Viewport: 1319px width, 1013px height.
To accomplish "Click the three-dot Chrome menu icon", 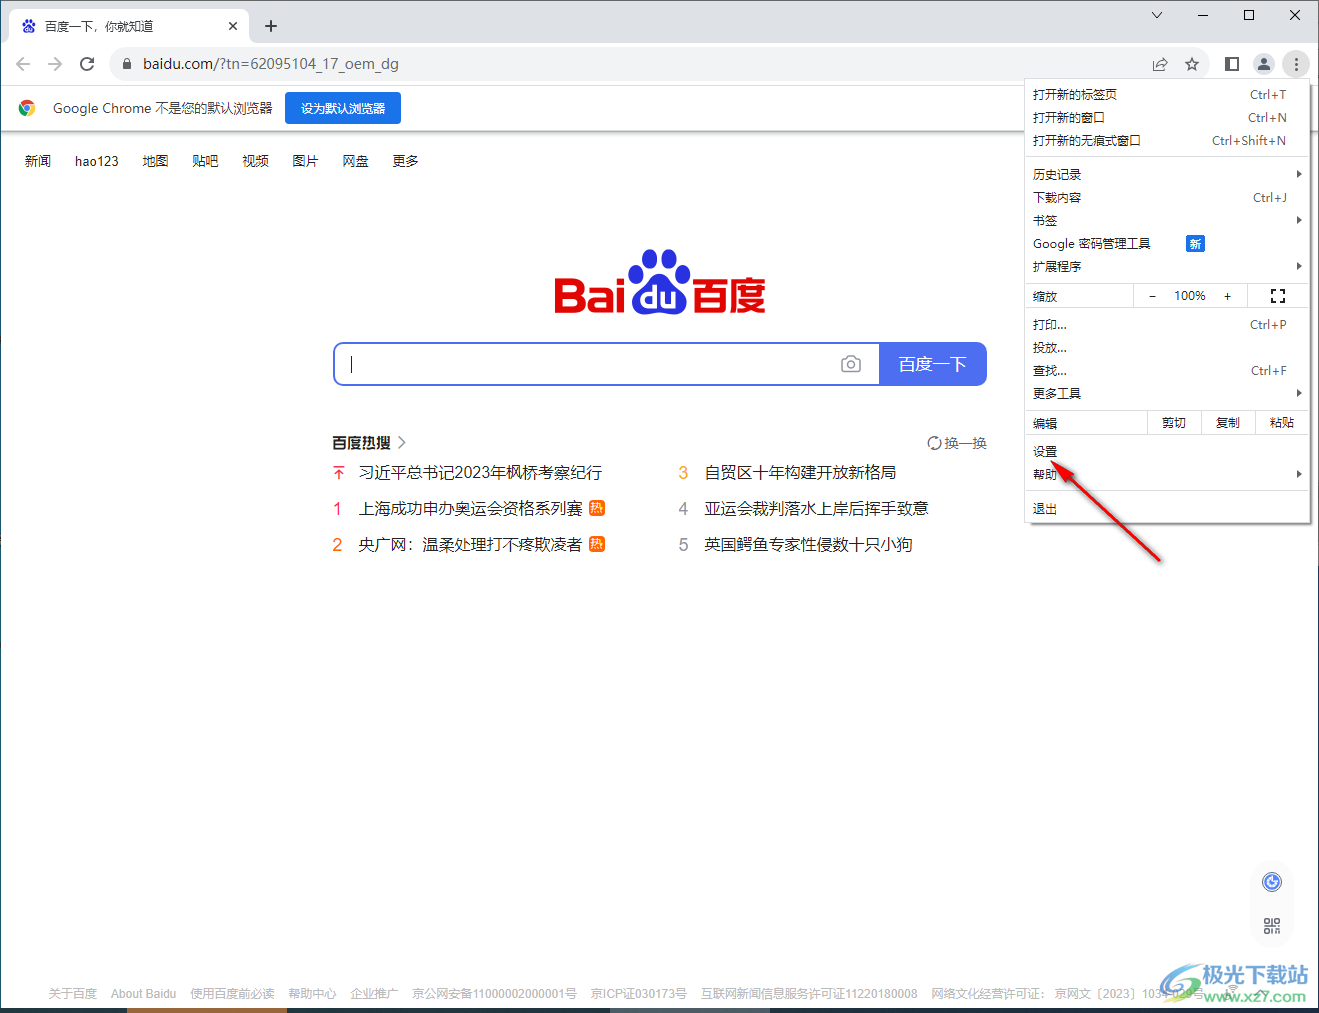I will coord(1296,64).
